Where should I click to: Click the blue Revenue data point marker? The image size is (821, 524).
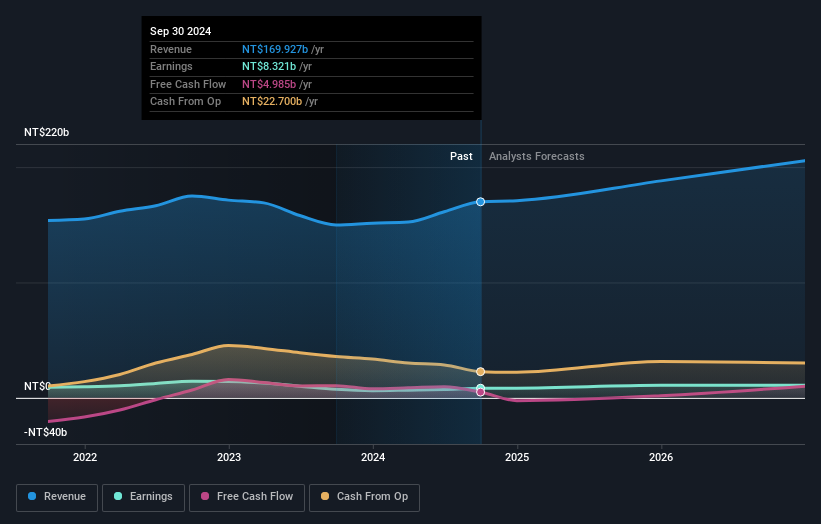coord(480,202)
